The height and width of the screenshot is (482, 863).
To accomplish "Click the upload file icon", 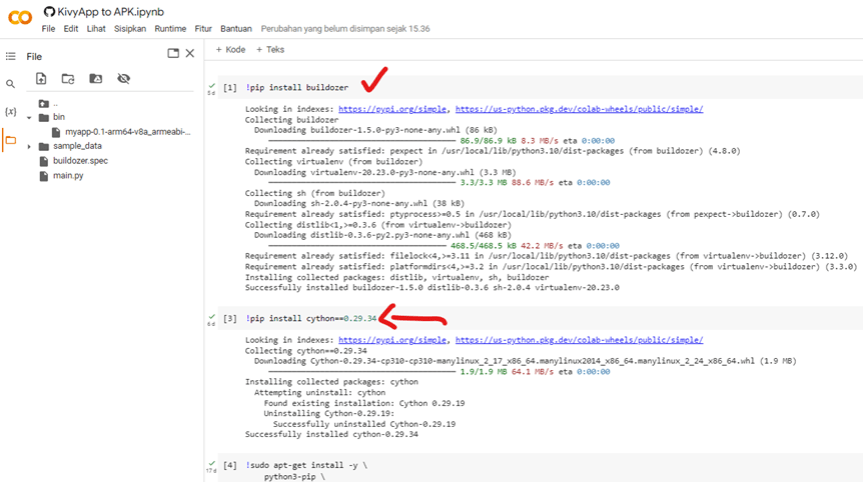I will (x=41, y=79).
